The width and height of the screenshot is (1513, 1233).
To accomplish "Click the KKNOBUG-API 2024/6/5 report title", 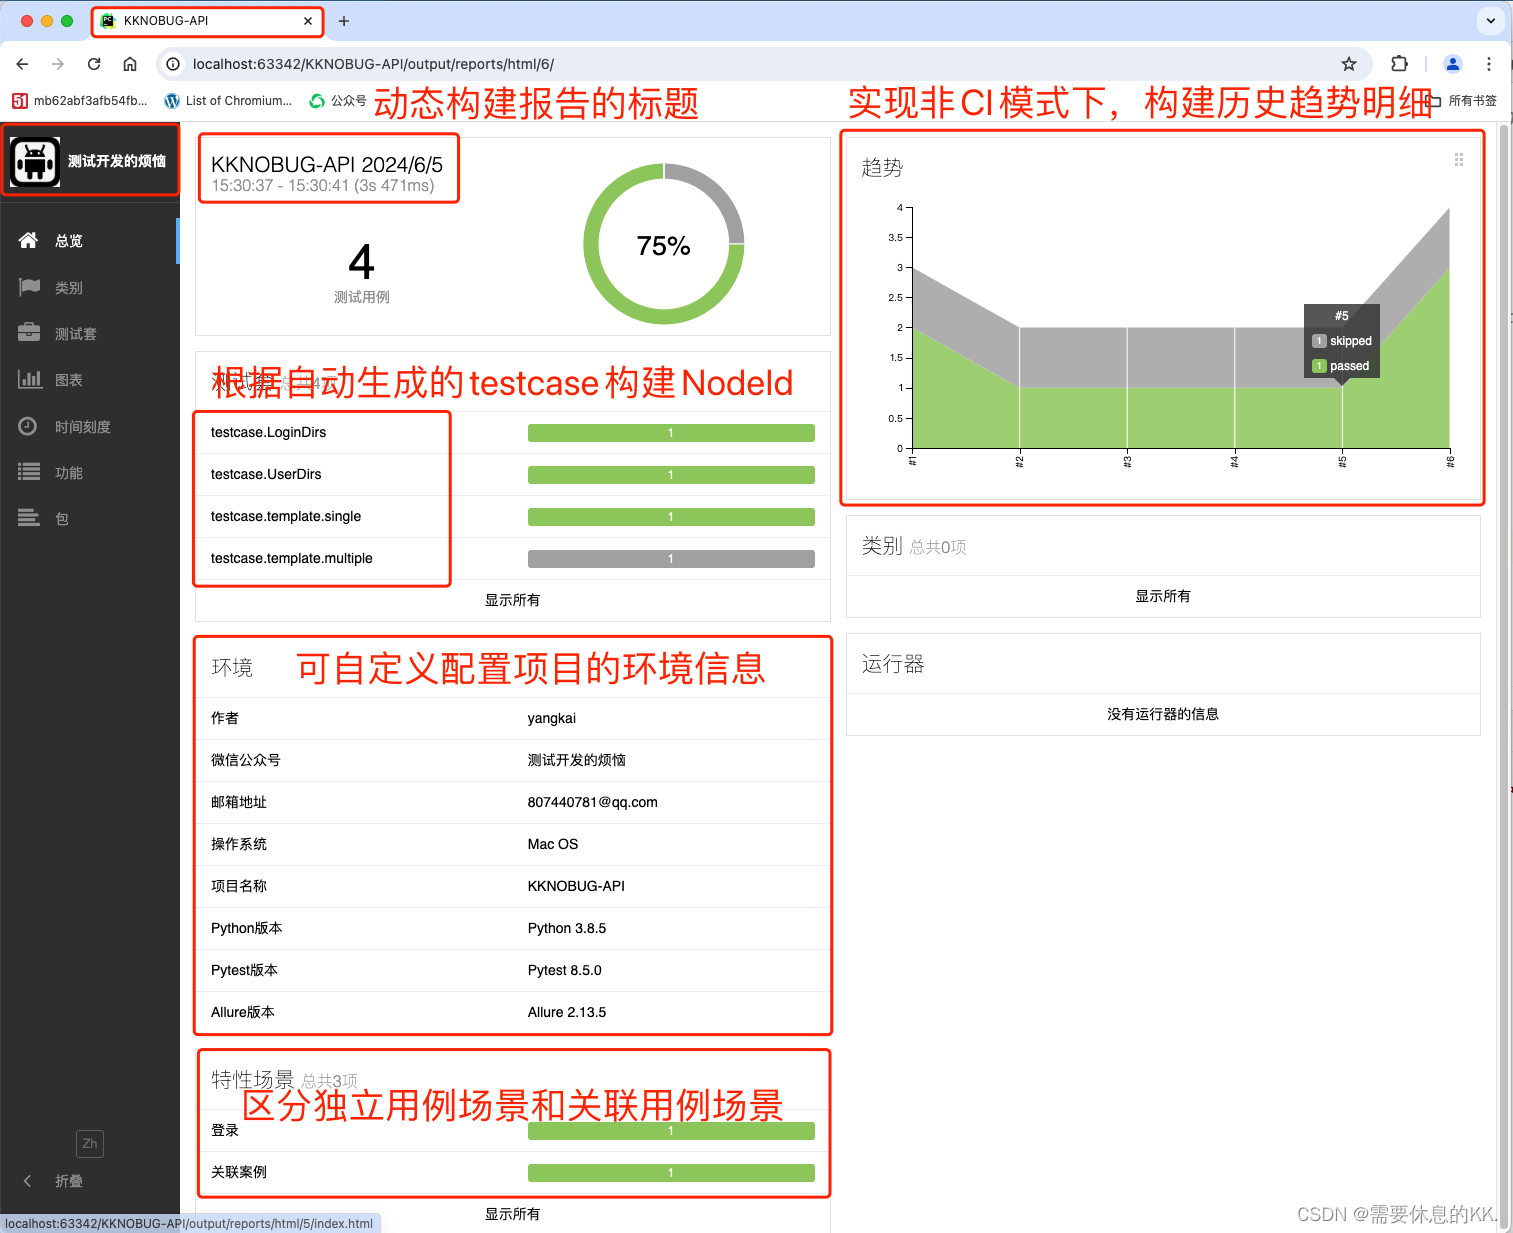I will 327,165.
